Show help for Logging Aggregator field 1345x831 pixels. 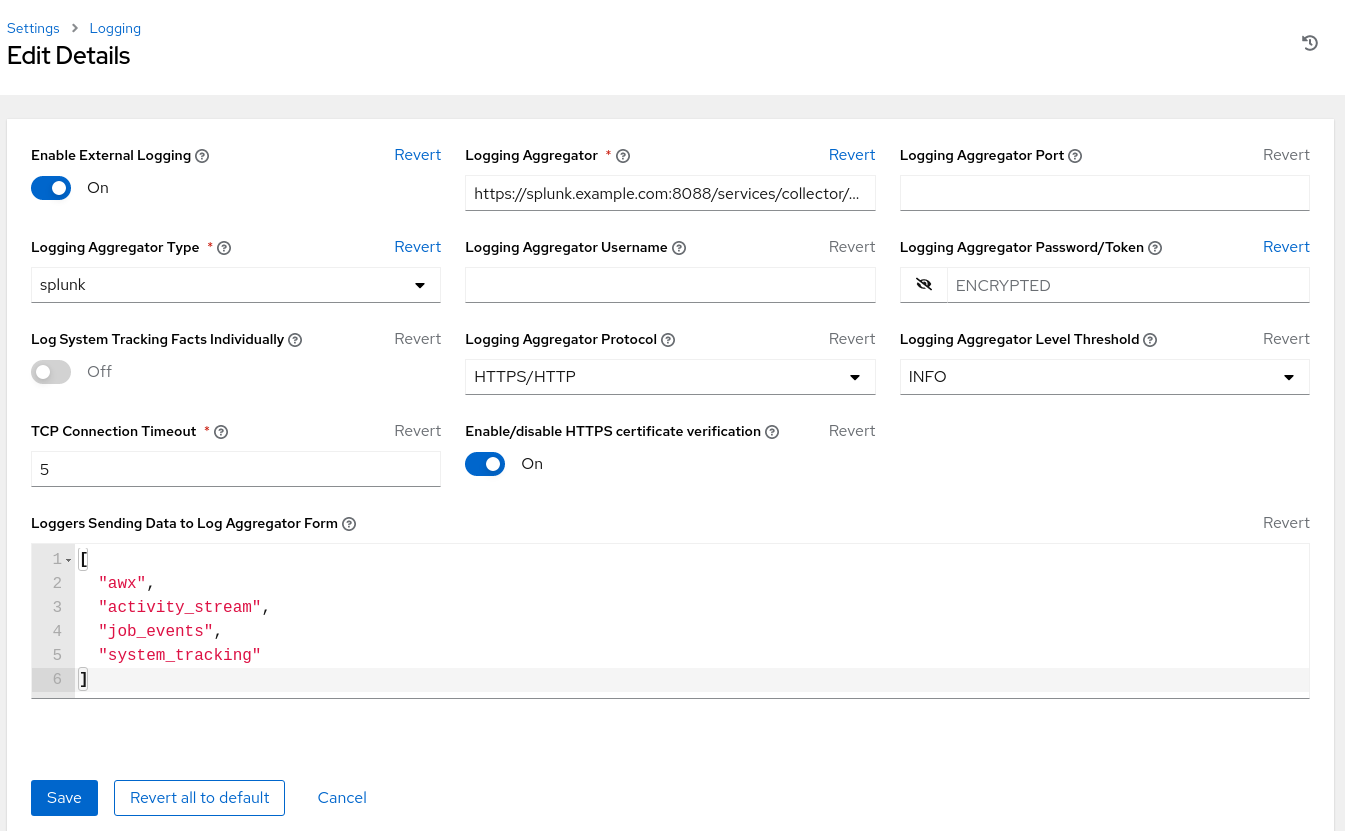point(623,156)
